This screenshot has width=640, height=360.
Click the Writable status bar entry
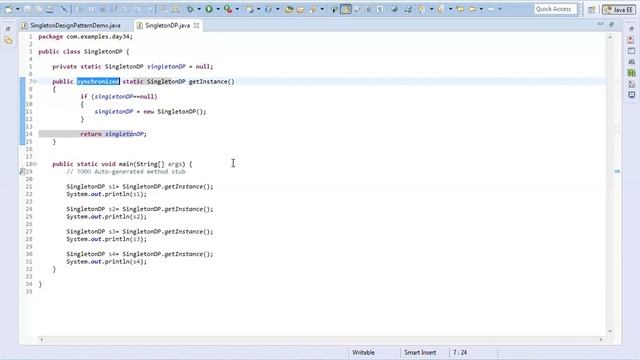tap(363, 352)
